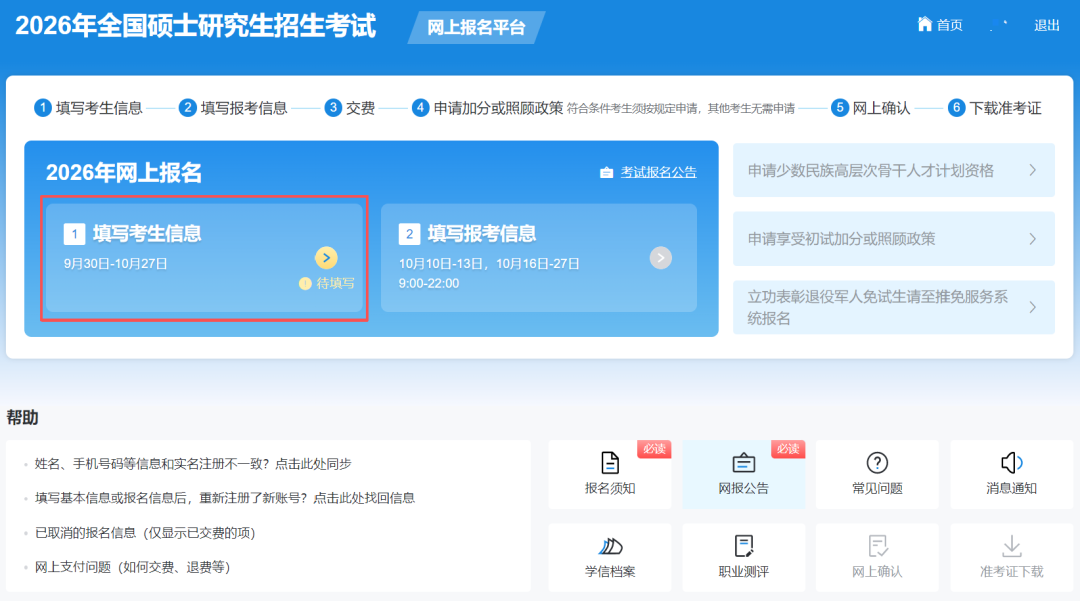Click the yellow arrow in 填写考生信息 card
This screenshot has height=601, width=1080.
pos(326,258)
